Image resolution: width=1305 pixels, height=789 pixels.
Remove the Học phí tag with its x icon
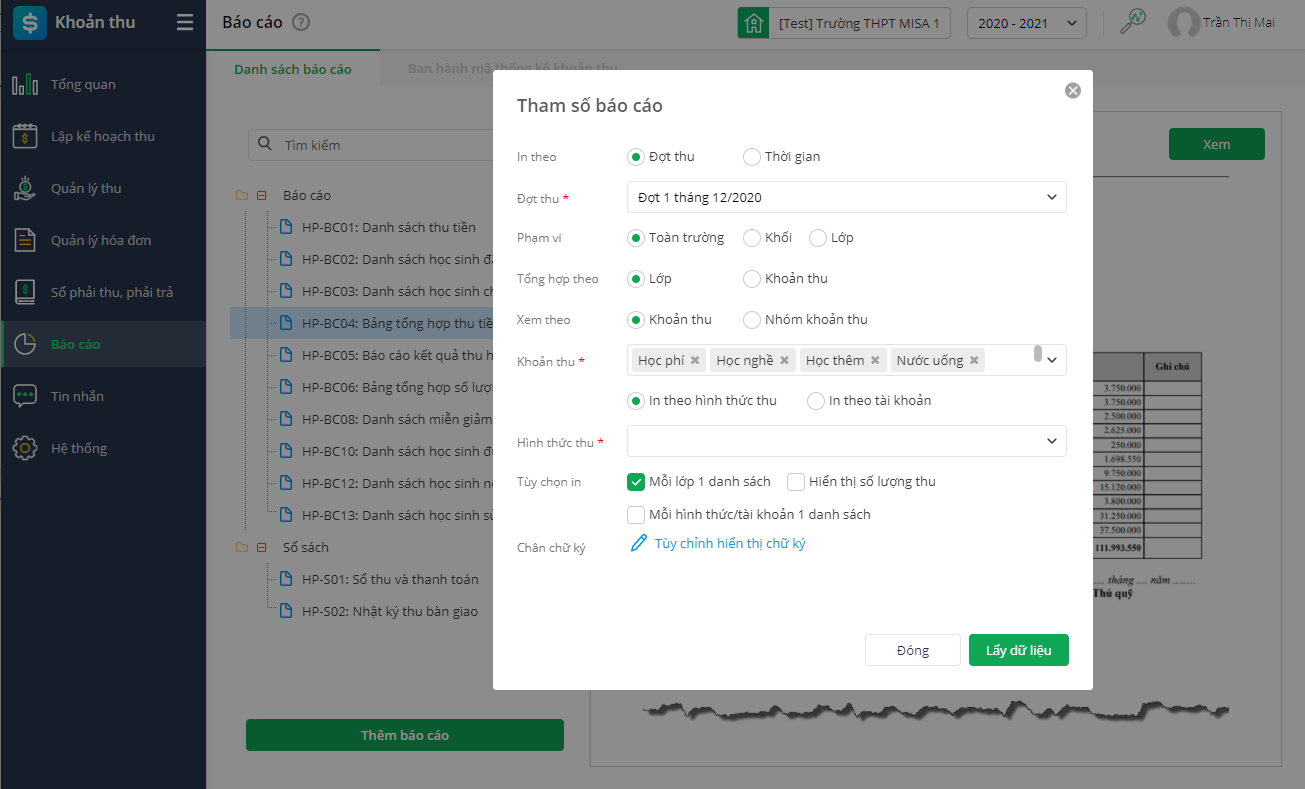click(x=695, y=360)
